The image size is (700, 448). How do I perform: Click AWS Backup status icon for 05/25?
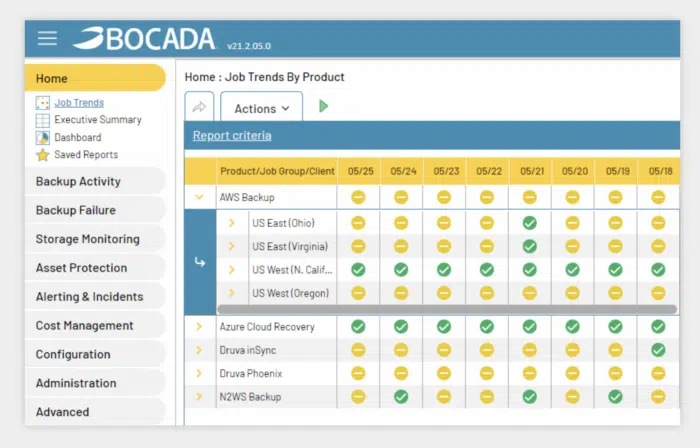click(x=358, y=197)
